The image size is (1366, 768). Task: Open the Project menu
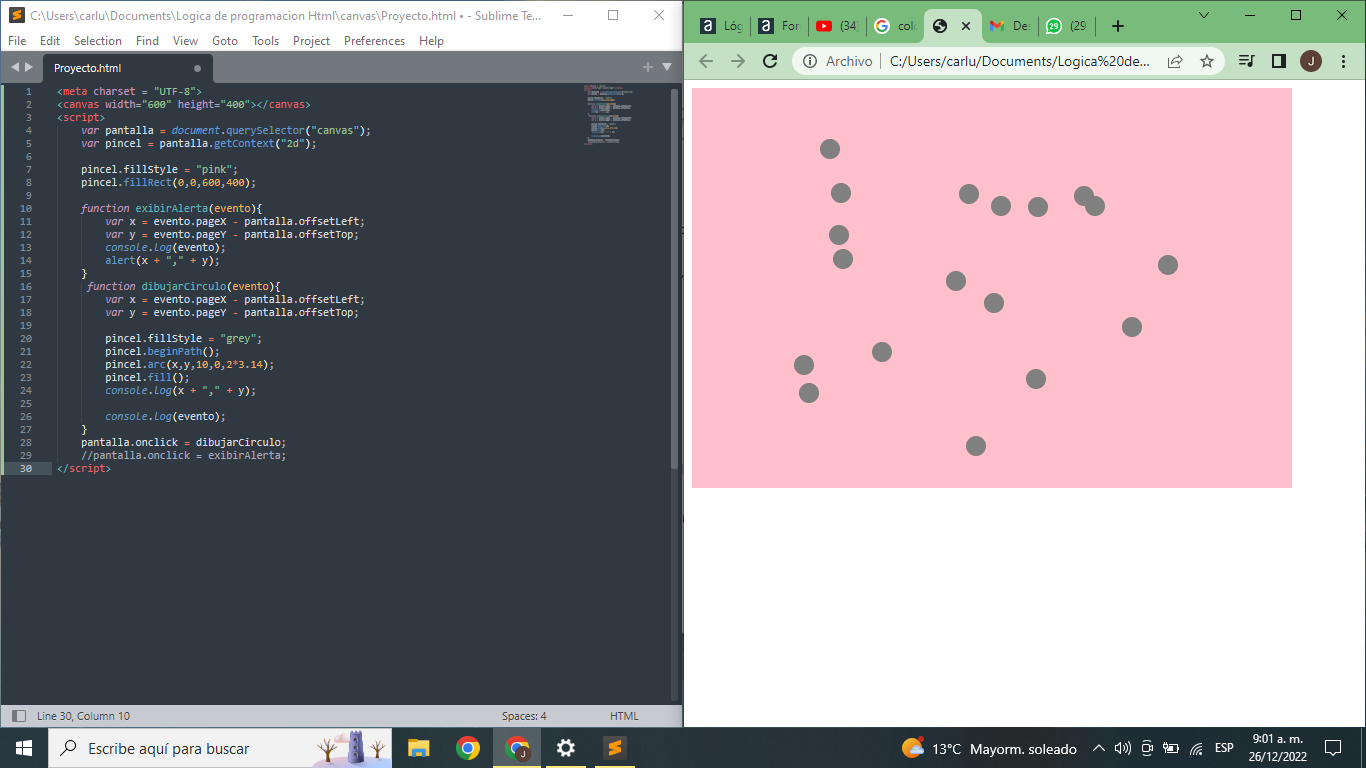click(x=312, y=41)
